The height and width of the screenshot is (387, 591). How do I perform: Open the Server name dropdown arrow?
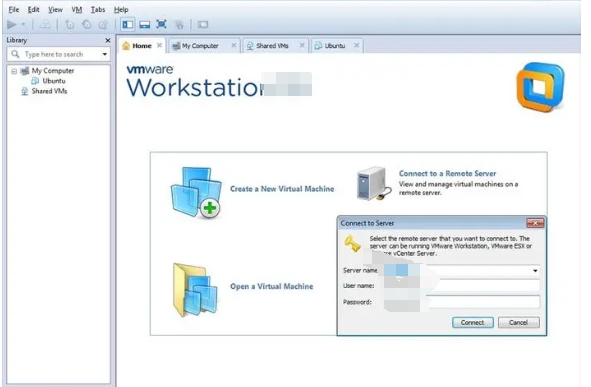535,271
